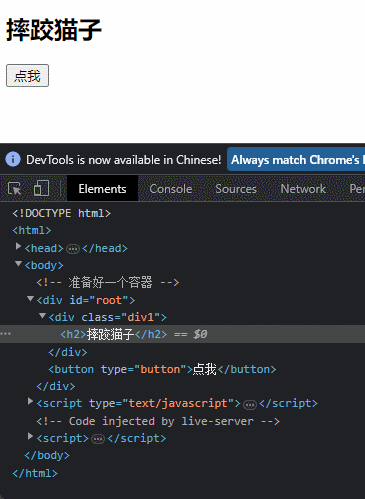Select the button type="button" DOM line
The width and height of the screenshot is (365, 499).
[x=162, y=369]
